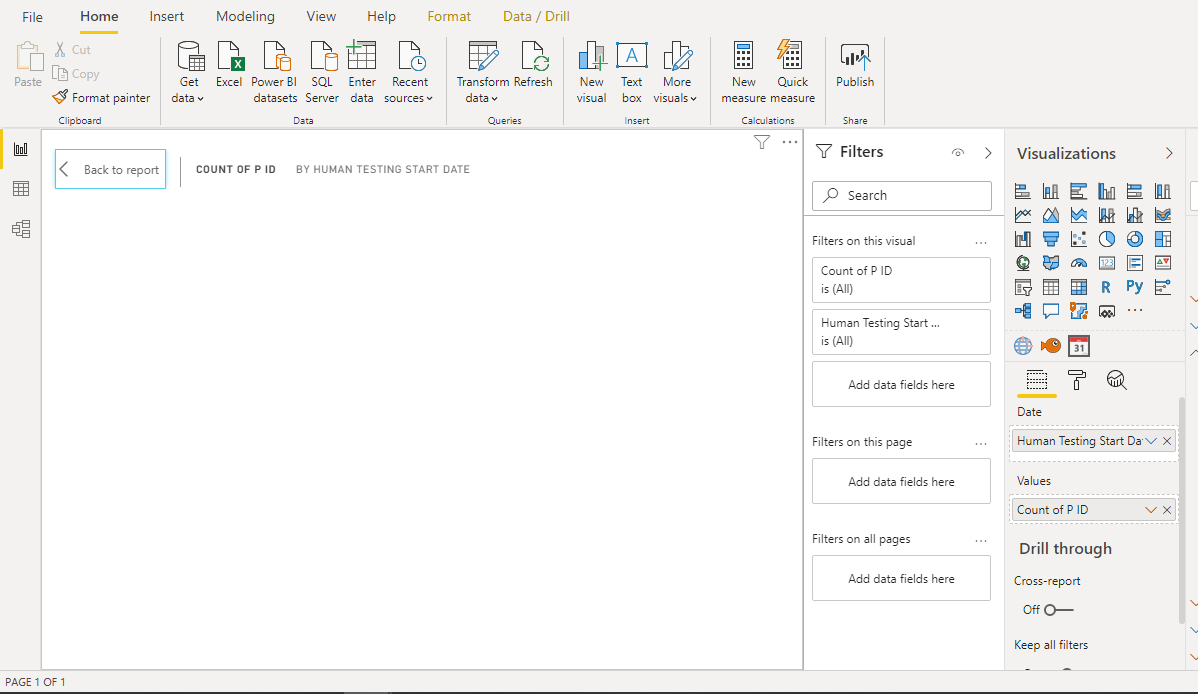Image resolution: width=1198 pixels, height=694 pixels.
Task: Expand the Human Testing Start Date field chevron
Action: click(x=1151, y=441)
